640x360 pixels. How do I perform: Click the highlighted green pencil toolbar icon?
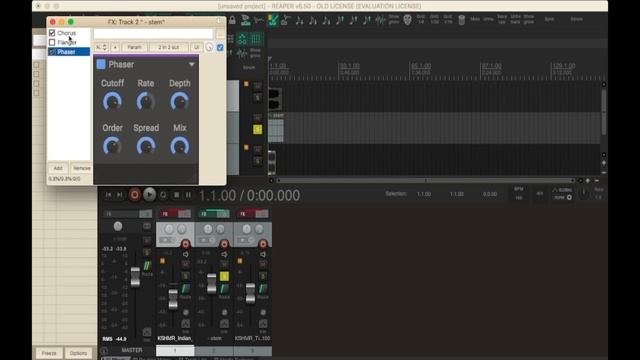click(272, 20)
